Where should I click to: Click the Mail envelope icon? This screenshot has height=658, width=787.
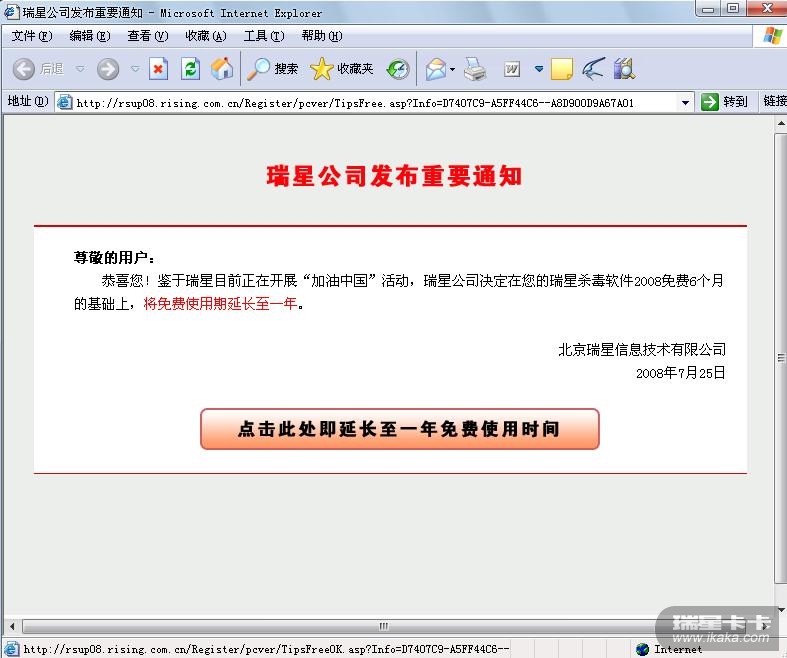(x=436, y=69)
